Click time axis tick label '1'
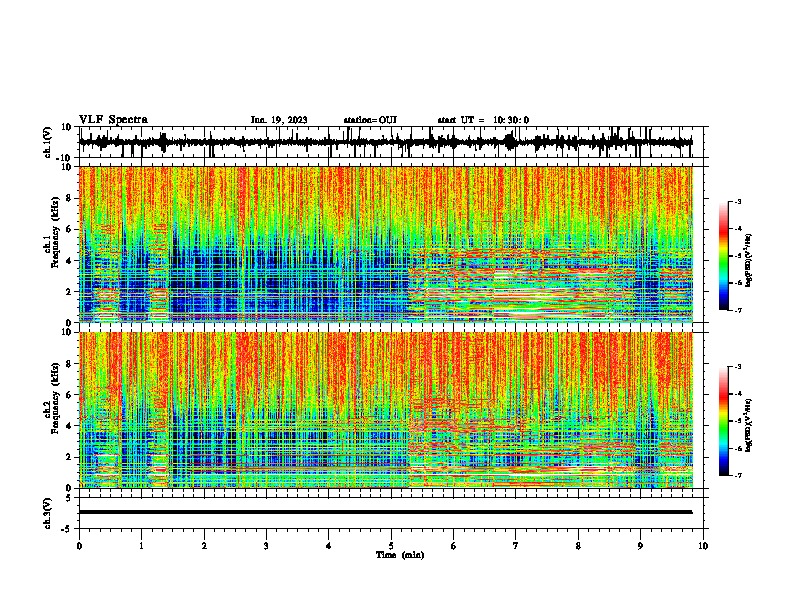The image size is (792, 612). click(141, 546)
